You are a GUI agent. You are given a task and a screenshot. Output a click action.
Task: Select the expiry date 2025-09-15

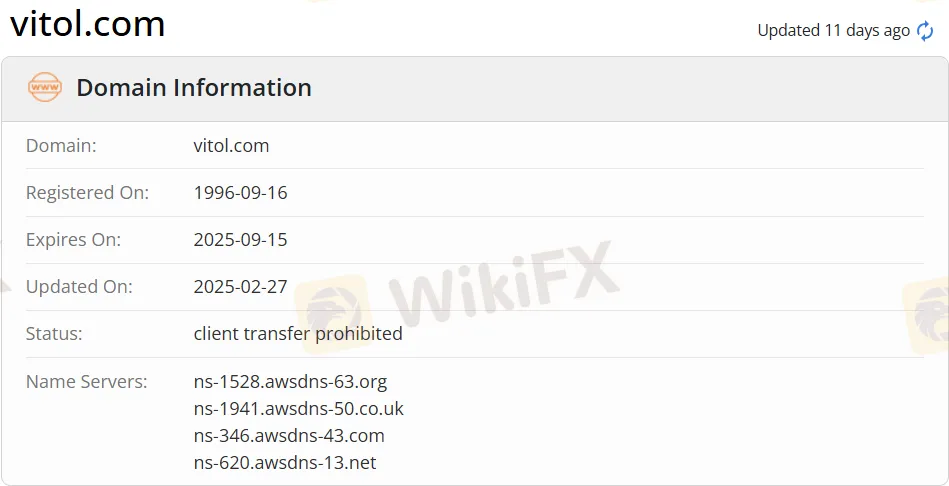[x=240, y=240]
